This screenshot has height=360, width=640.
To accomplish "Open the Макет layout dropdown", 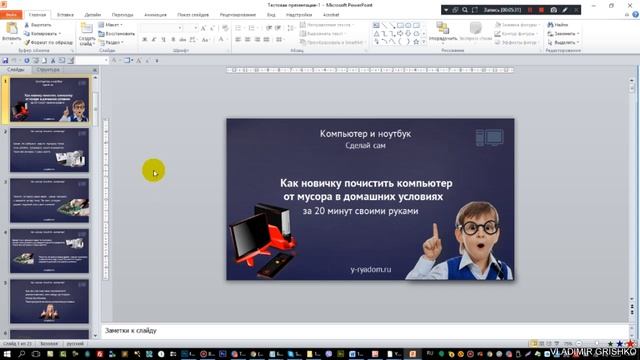I will (x=111, y=25).
